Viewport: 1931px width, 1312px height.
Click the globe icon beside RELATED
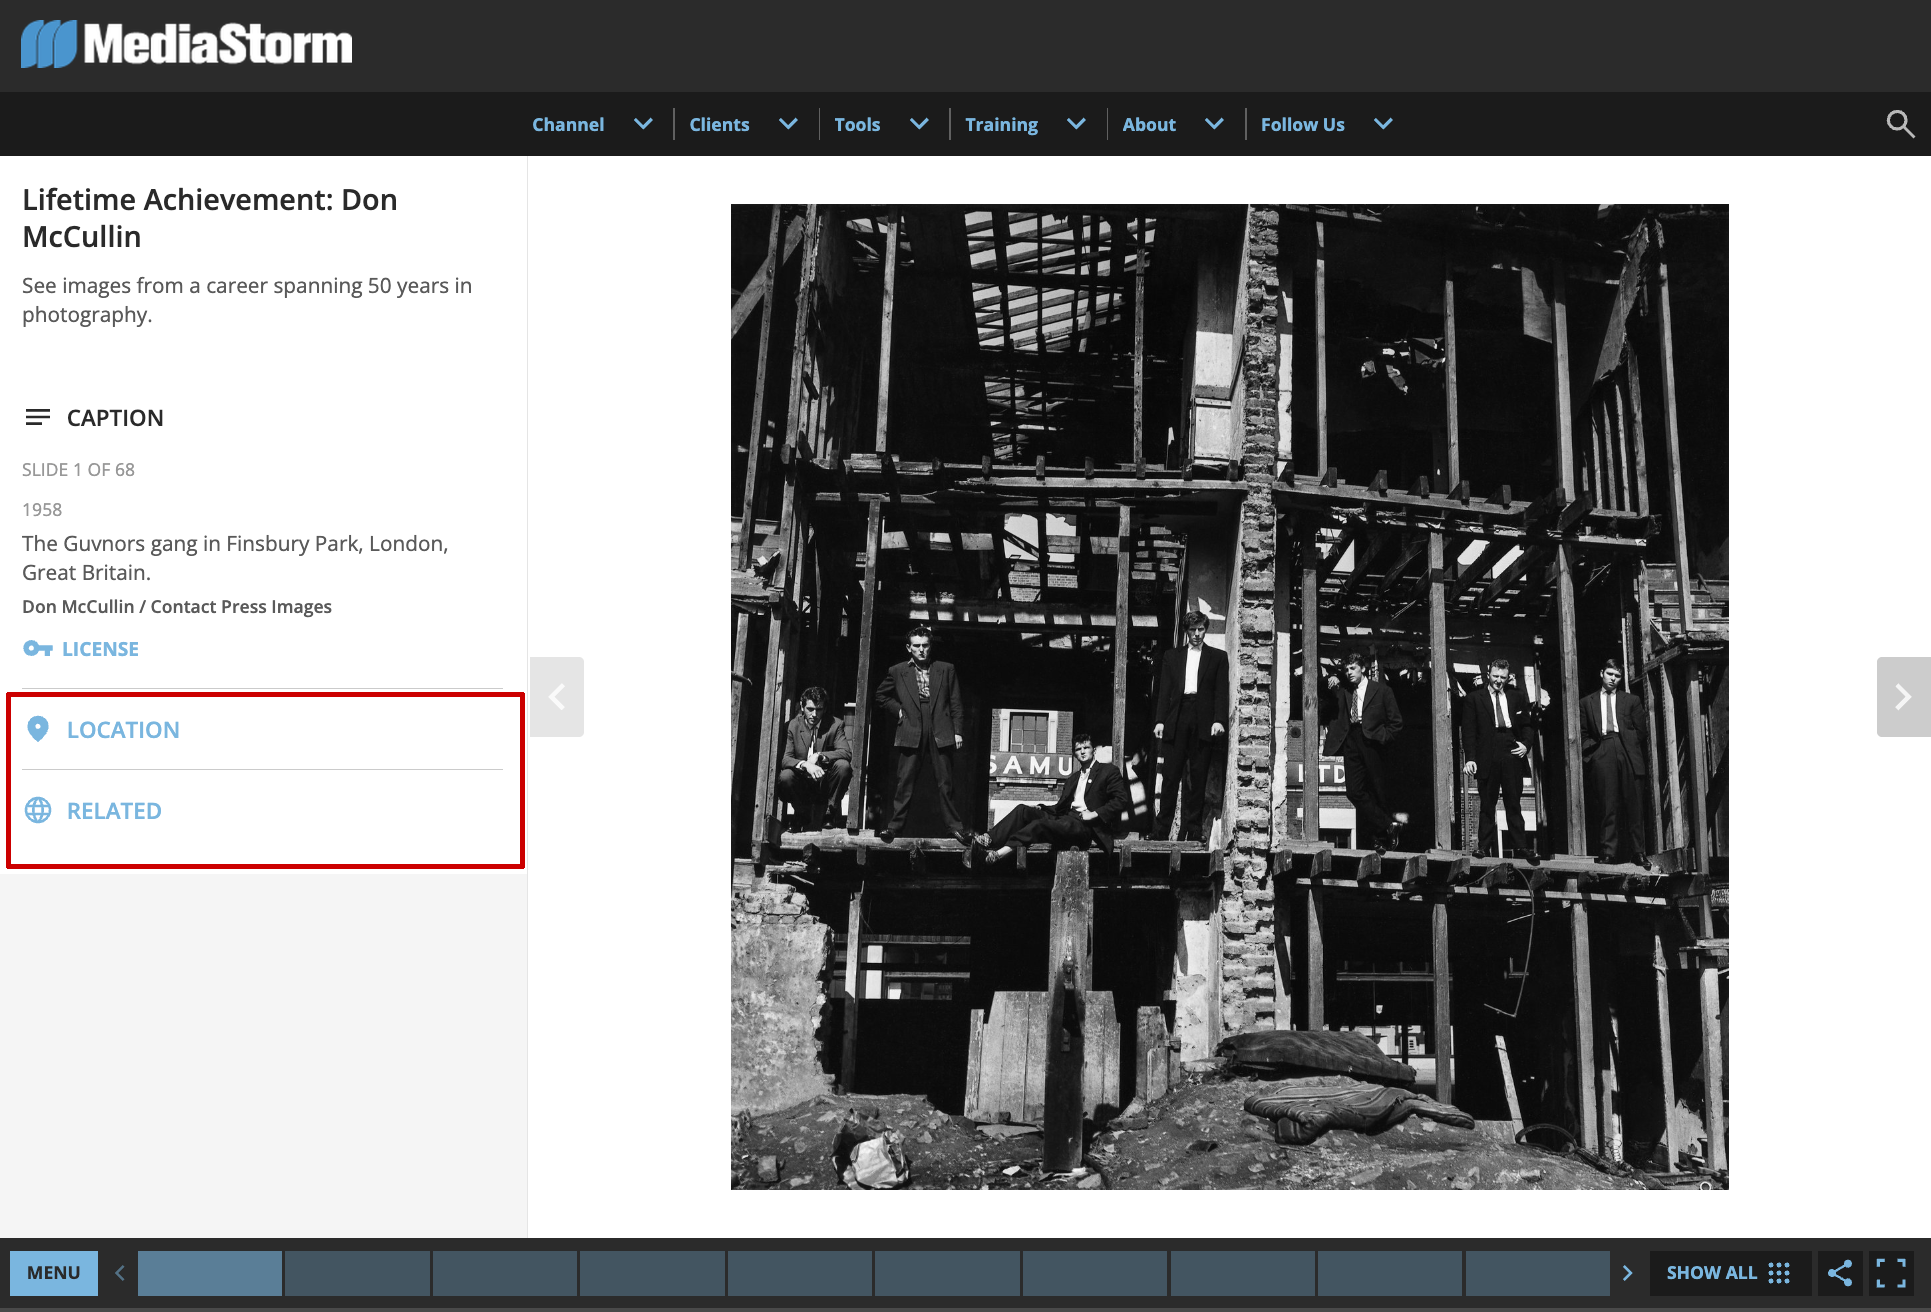point(38,810)
